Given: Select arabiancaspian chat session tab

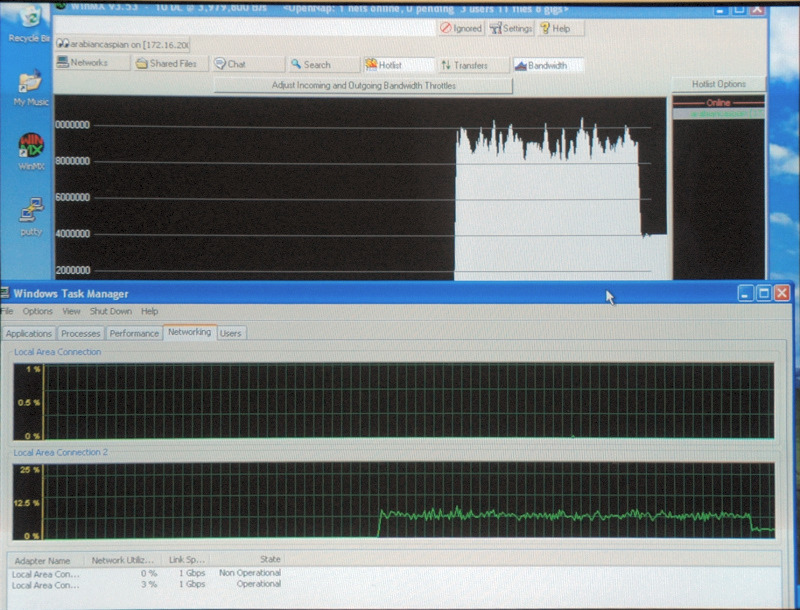Looking at the screenshot, I should point(122,44).
